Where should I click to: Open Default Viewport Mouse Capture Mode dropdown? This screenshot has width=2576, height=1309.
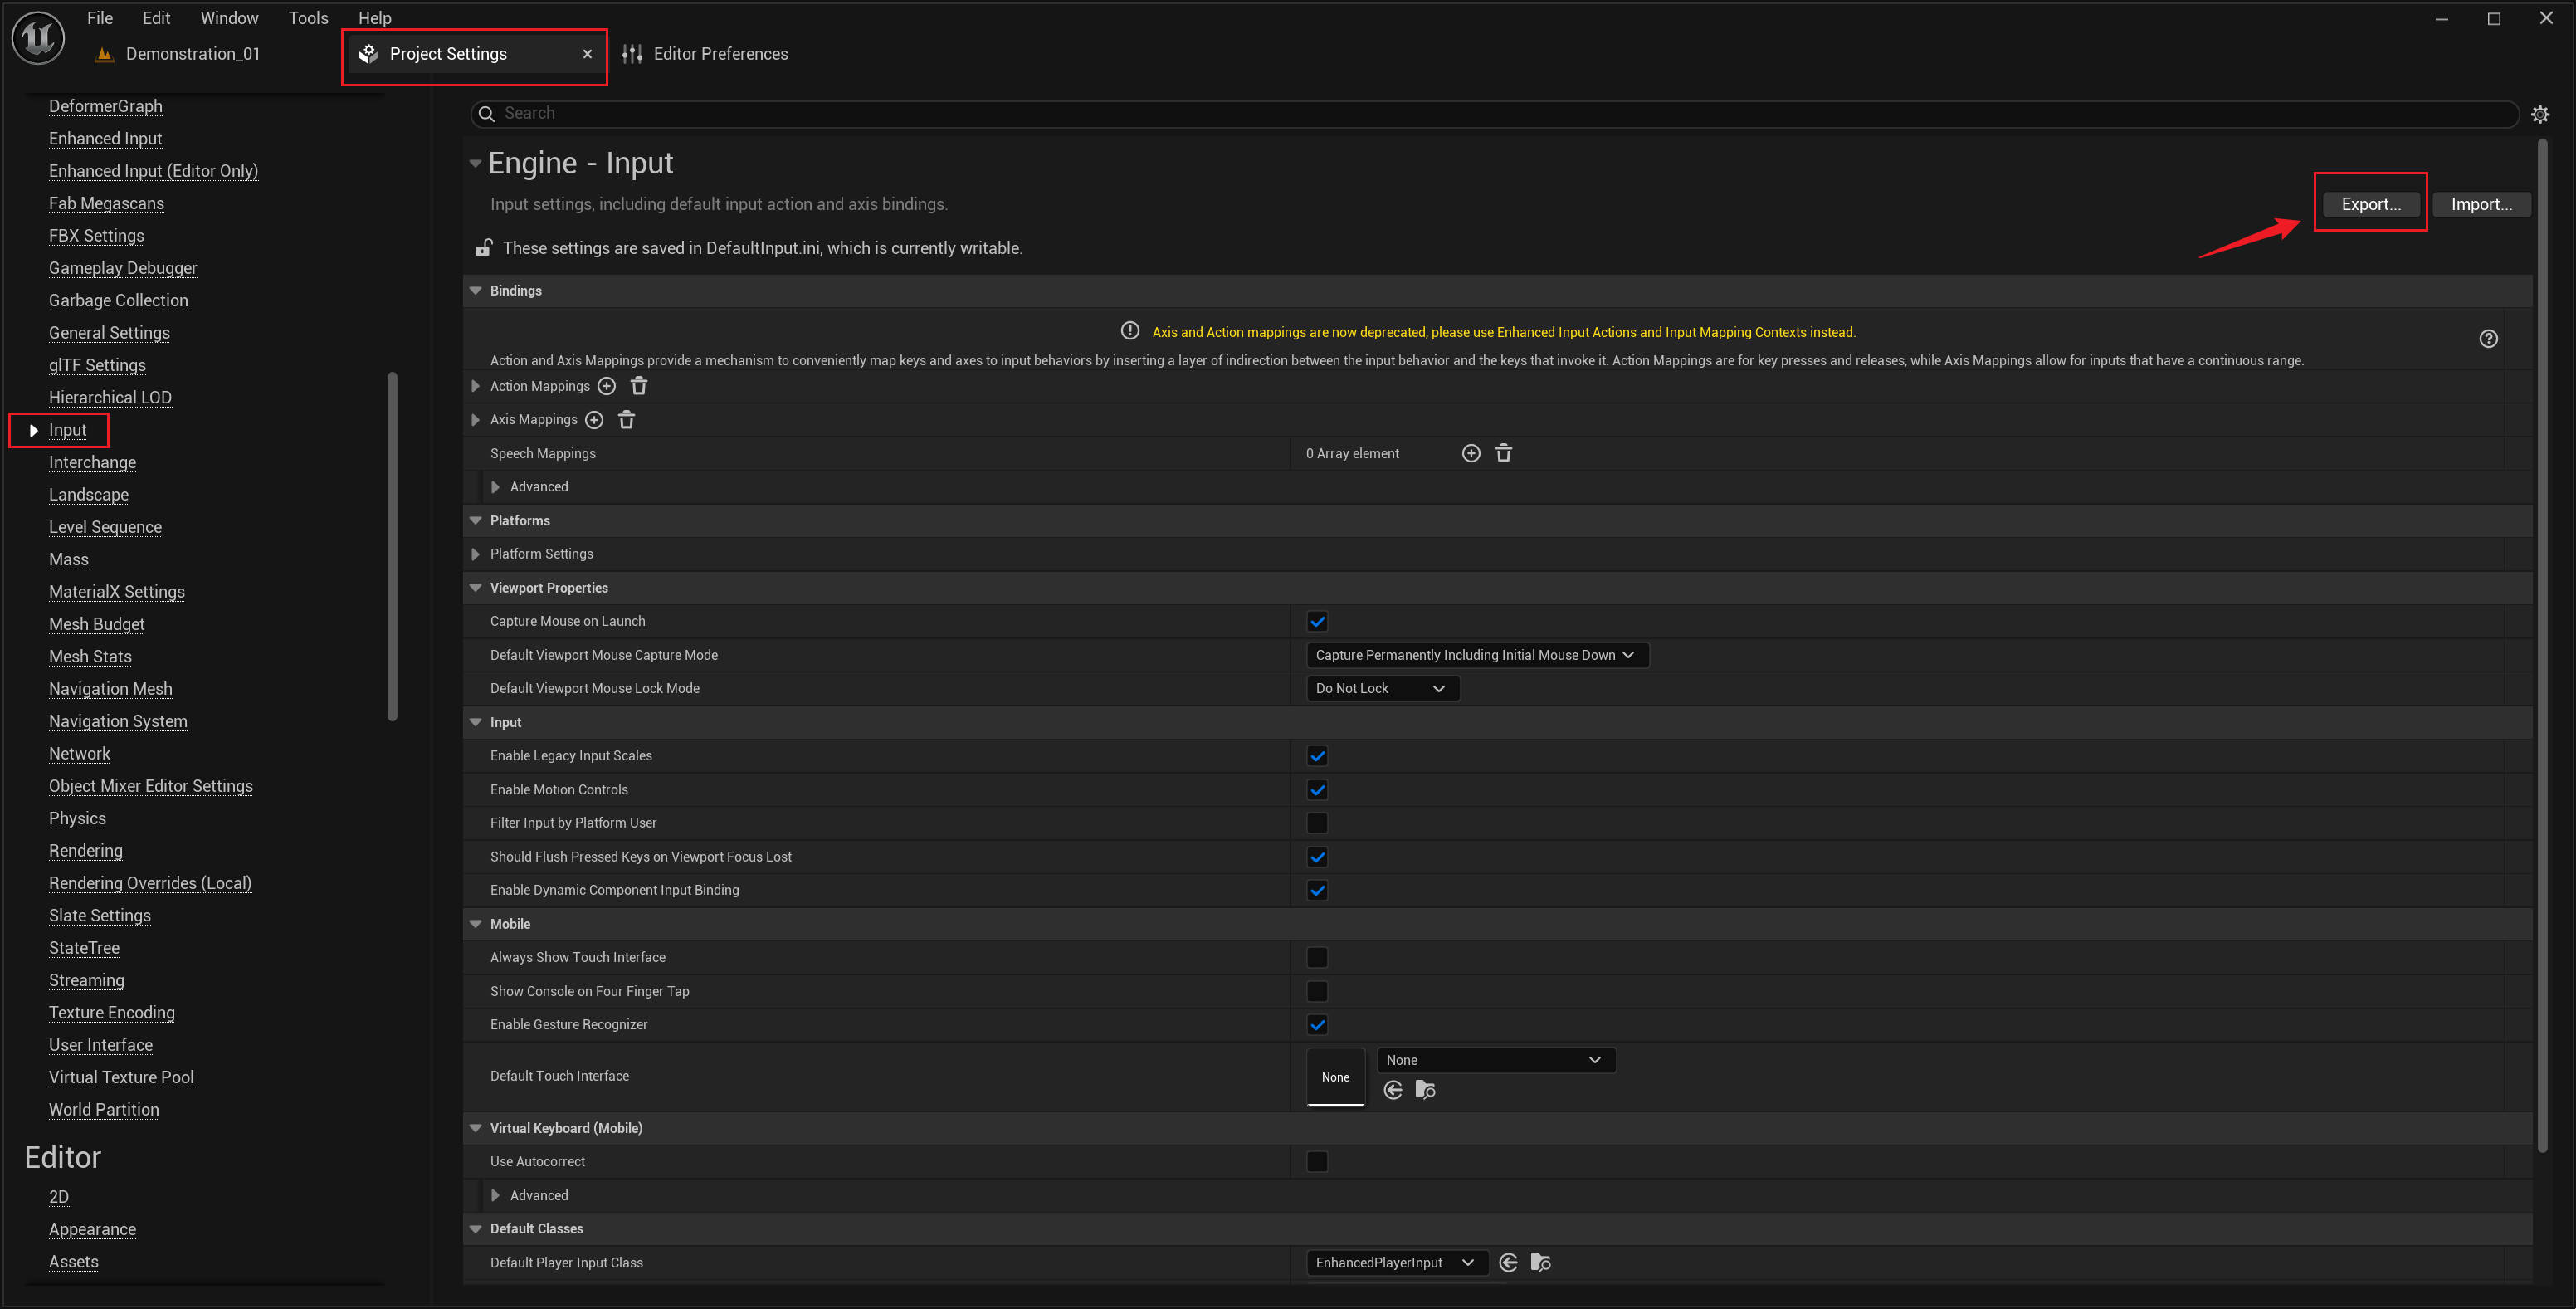click(1476, 655)
